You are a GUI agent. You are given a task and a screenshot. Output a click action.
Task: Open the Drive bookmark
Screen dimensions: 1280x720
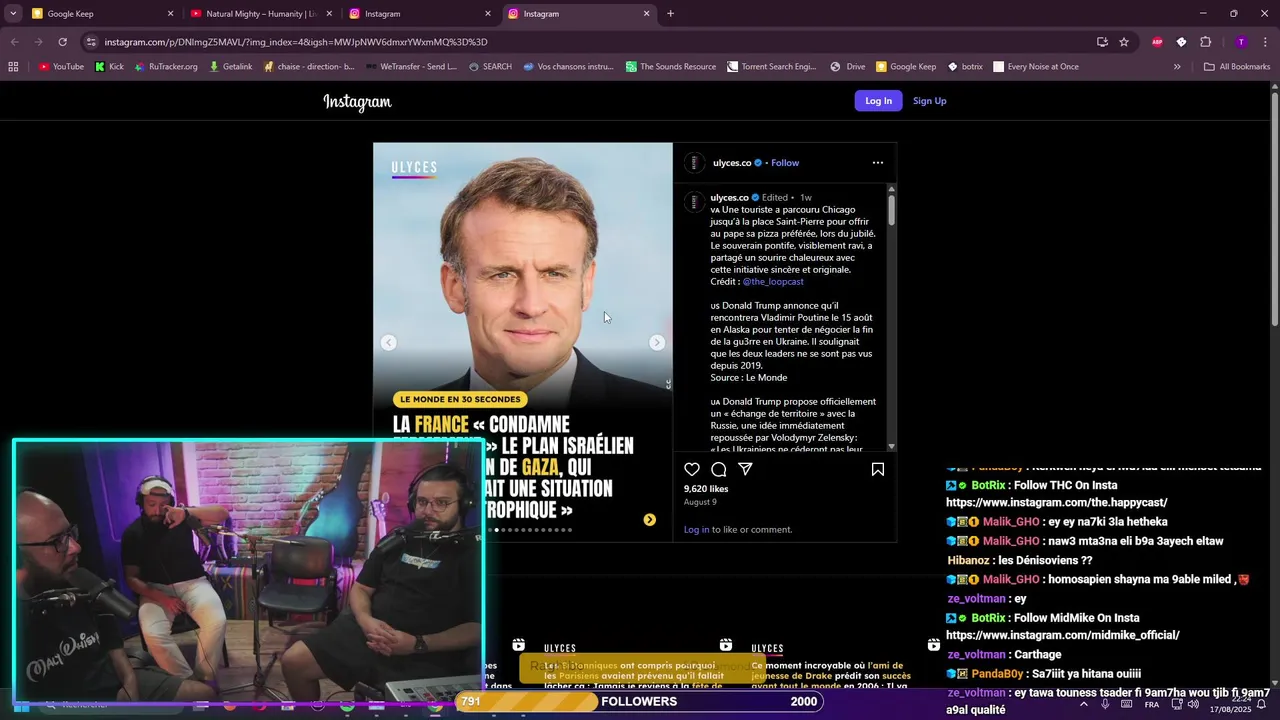tap(848, 67)
